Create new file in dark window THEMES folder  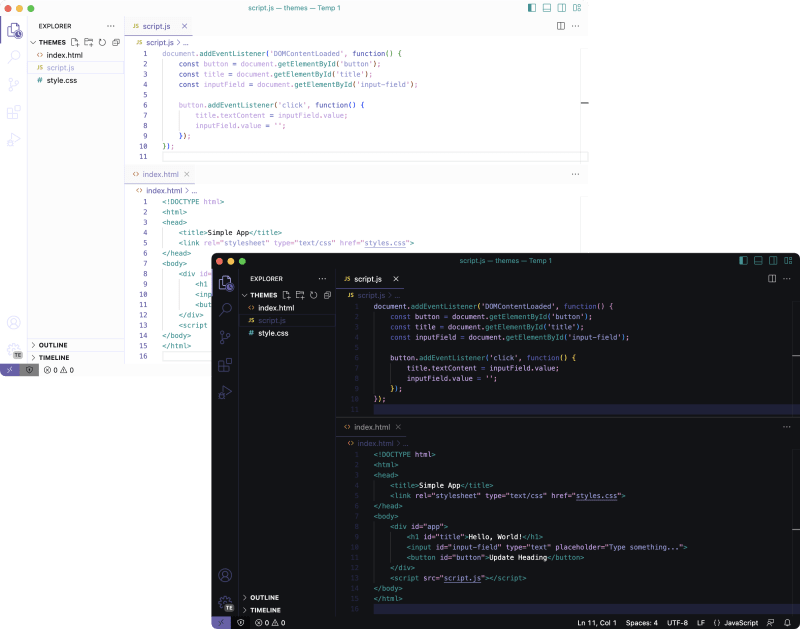[287, 295]
